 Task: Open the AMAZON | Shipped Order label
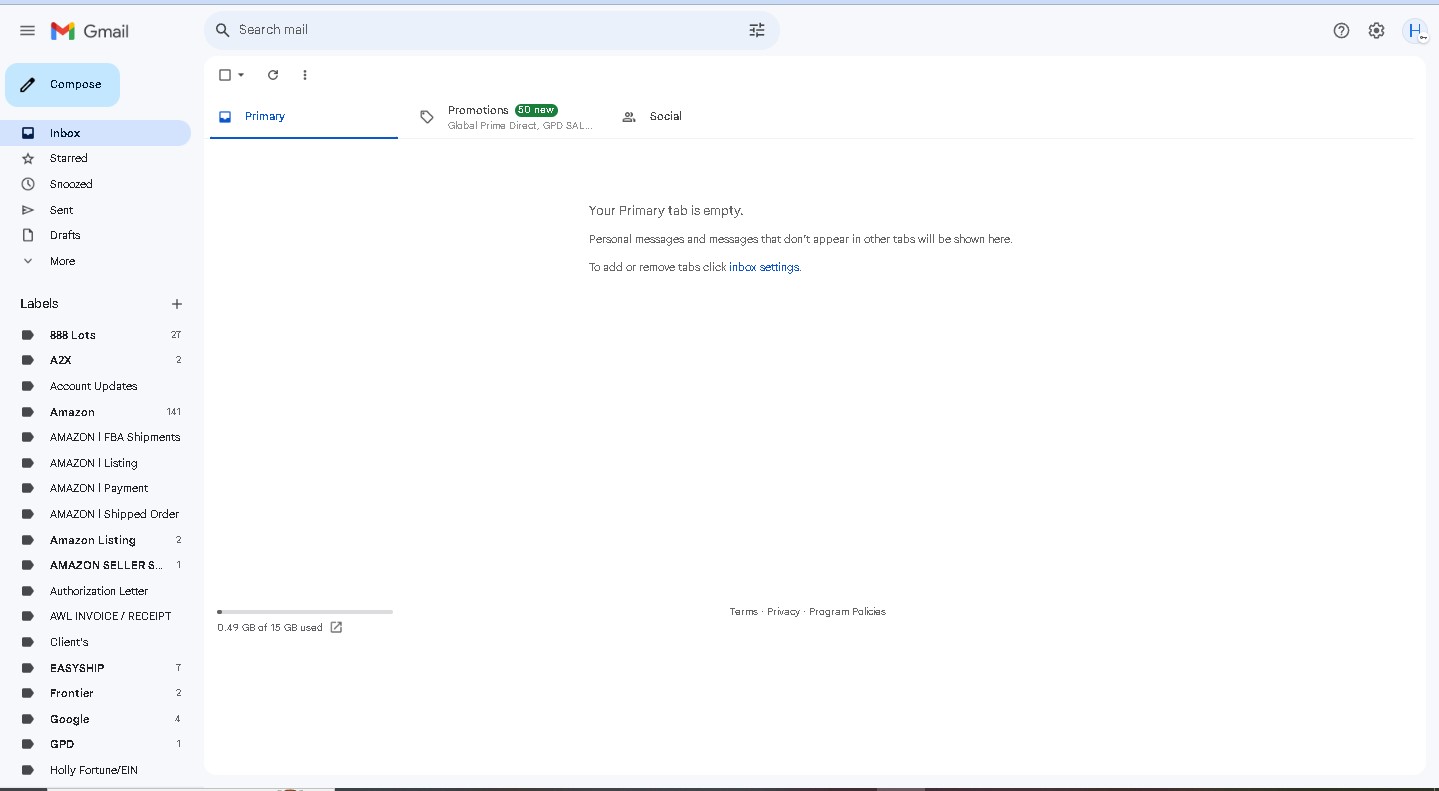click(95, 514)
